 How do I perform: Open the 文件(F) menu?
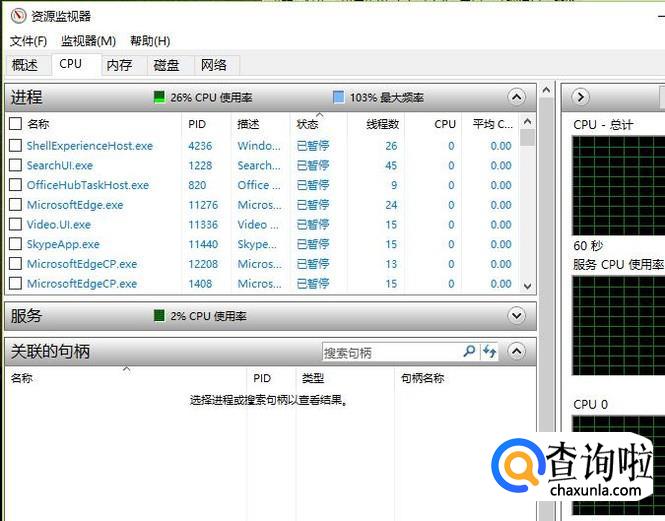[28, 41]
